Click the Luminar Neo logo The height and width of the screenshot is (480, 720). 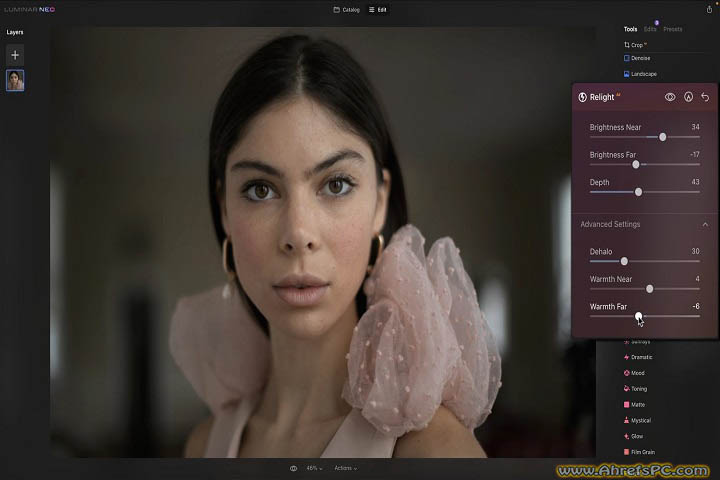point(29,9)
